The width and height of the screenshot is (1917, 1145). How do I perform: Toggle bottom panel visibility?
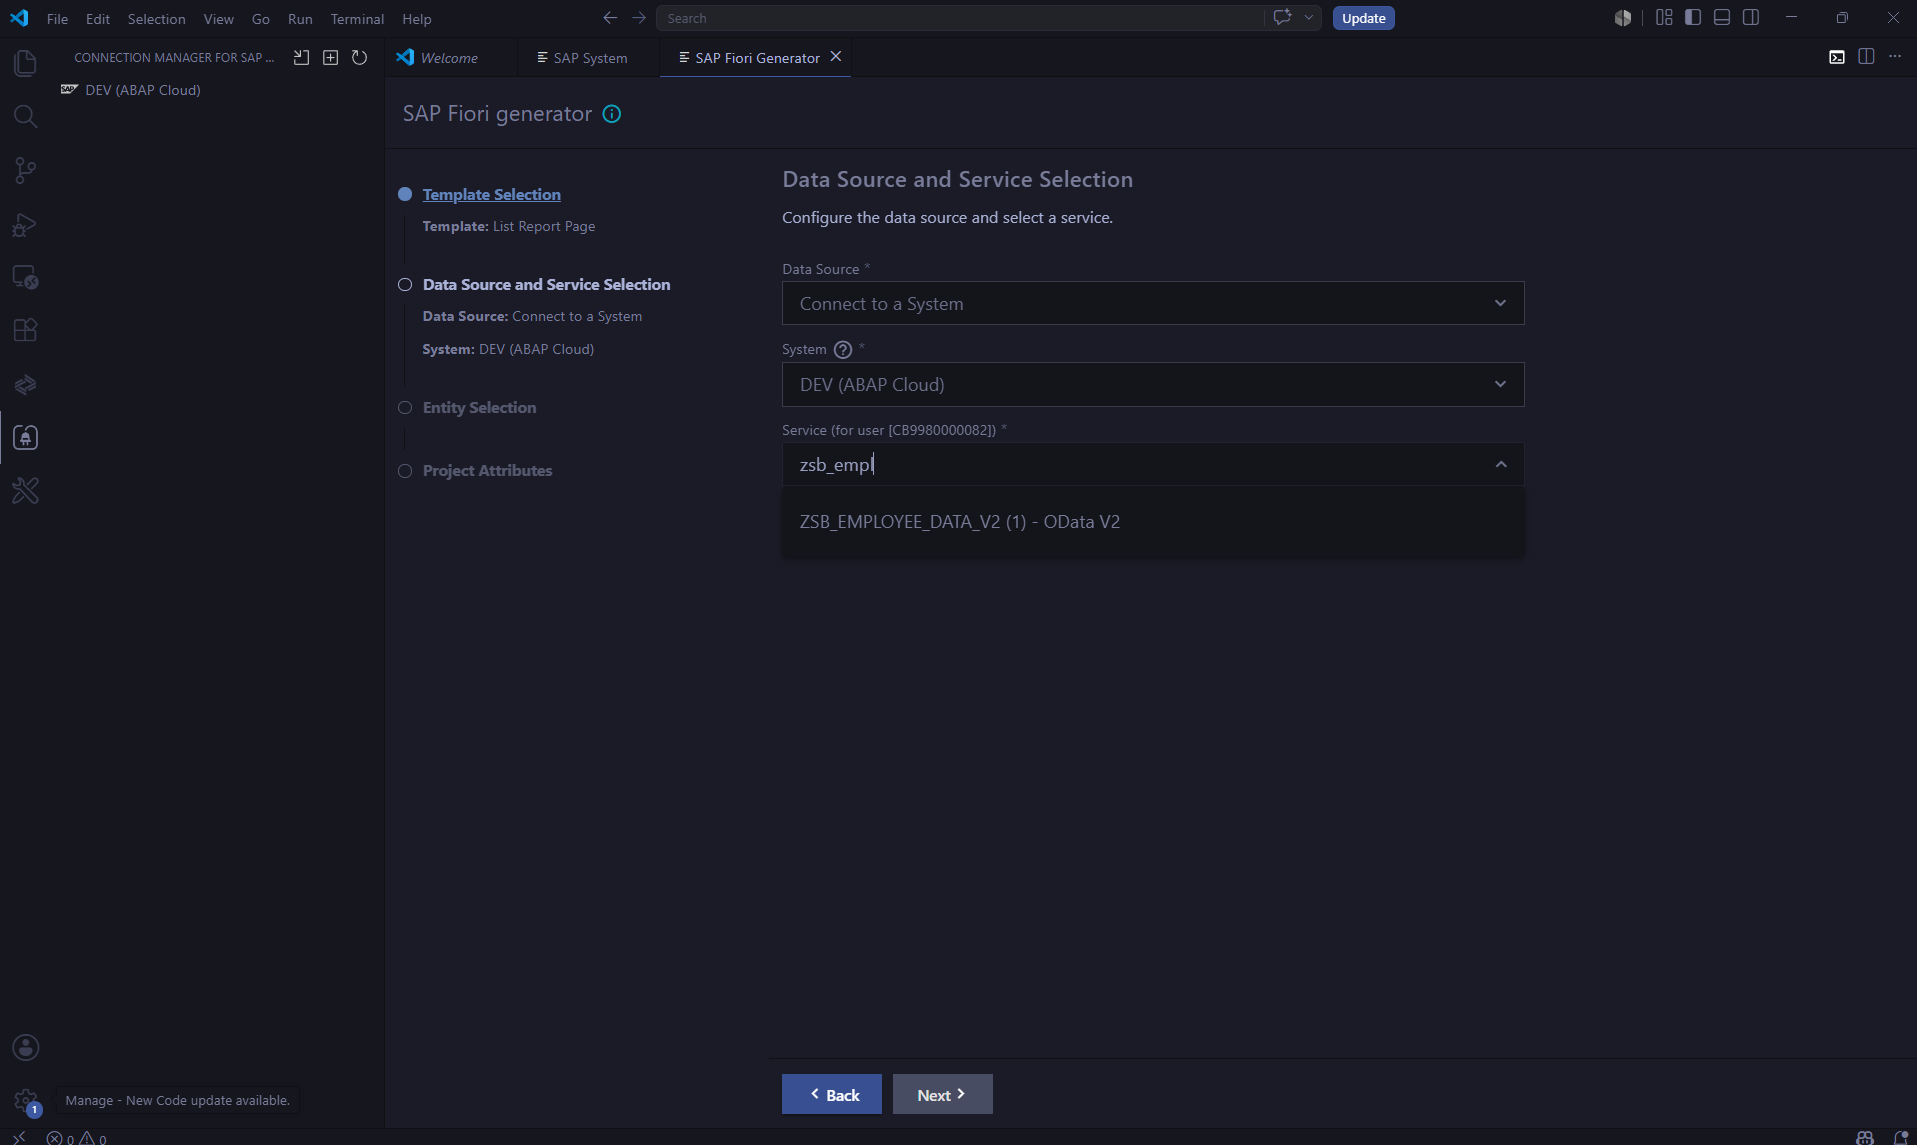coord(1722,18)
